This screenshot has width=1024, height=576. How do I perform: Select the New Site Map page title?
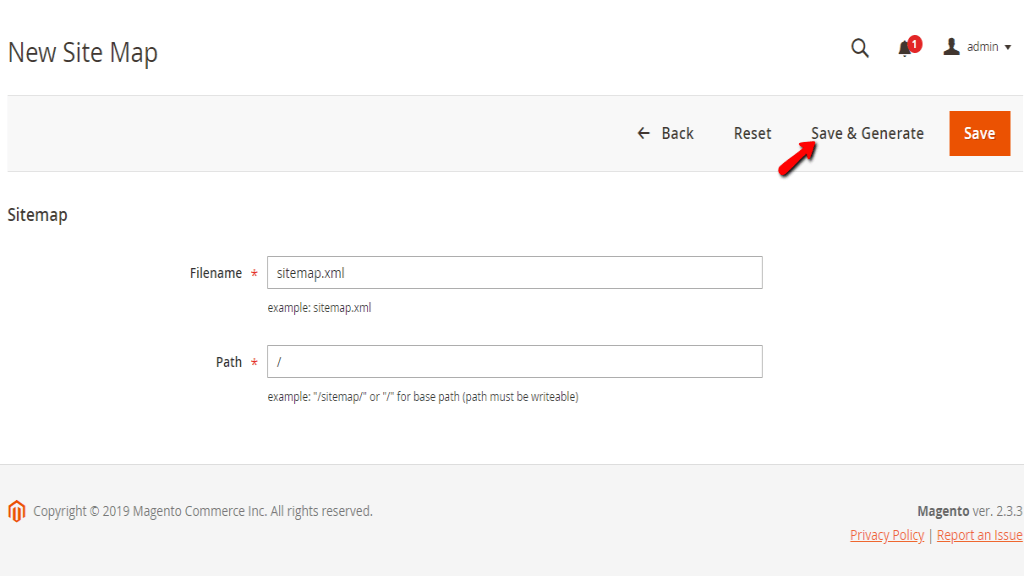tap(83, 52)
